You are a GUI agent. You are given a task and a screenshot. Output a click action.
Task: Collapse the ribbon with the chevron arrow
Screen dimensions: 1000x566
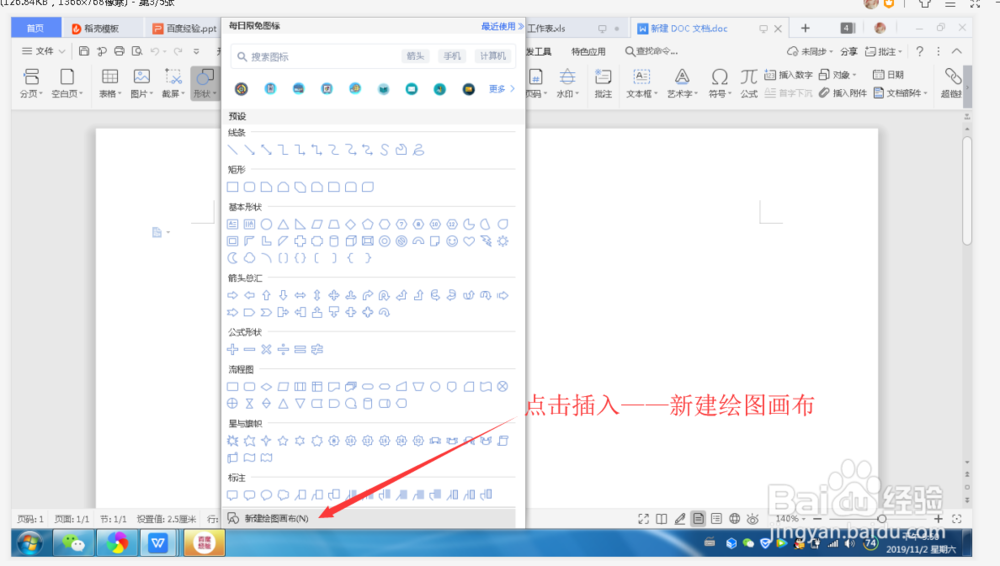[957, 51]
